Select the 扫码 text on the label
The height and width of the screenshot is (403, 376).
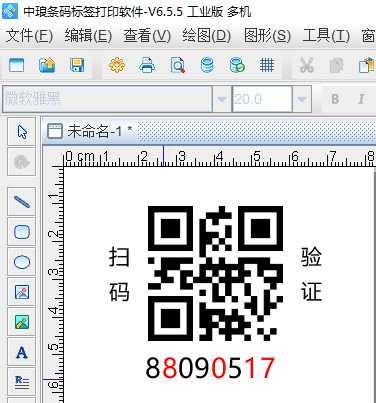[119, 274]
